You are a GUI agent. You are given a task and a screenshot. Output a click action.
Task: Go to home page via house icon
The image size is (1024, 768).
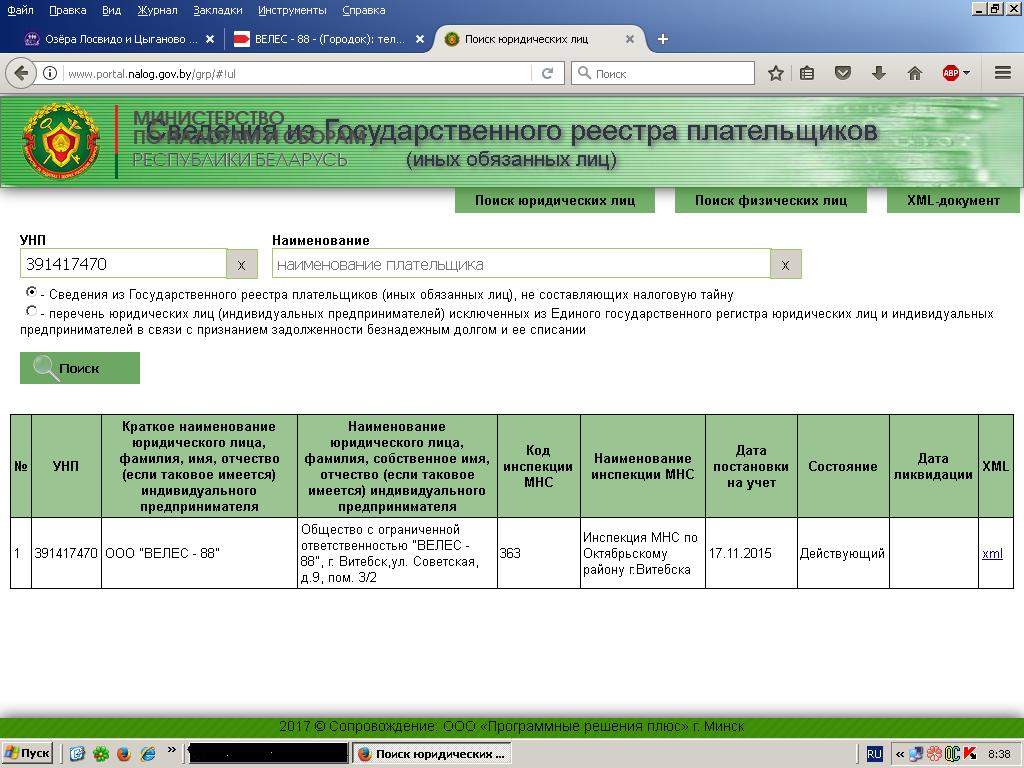pos(914,73)
